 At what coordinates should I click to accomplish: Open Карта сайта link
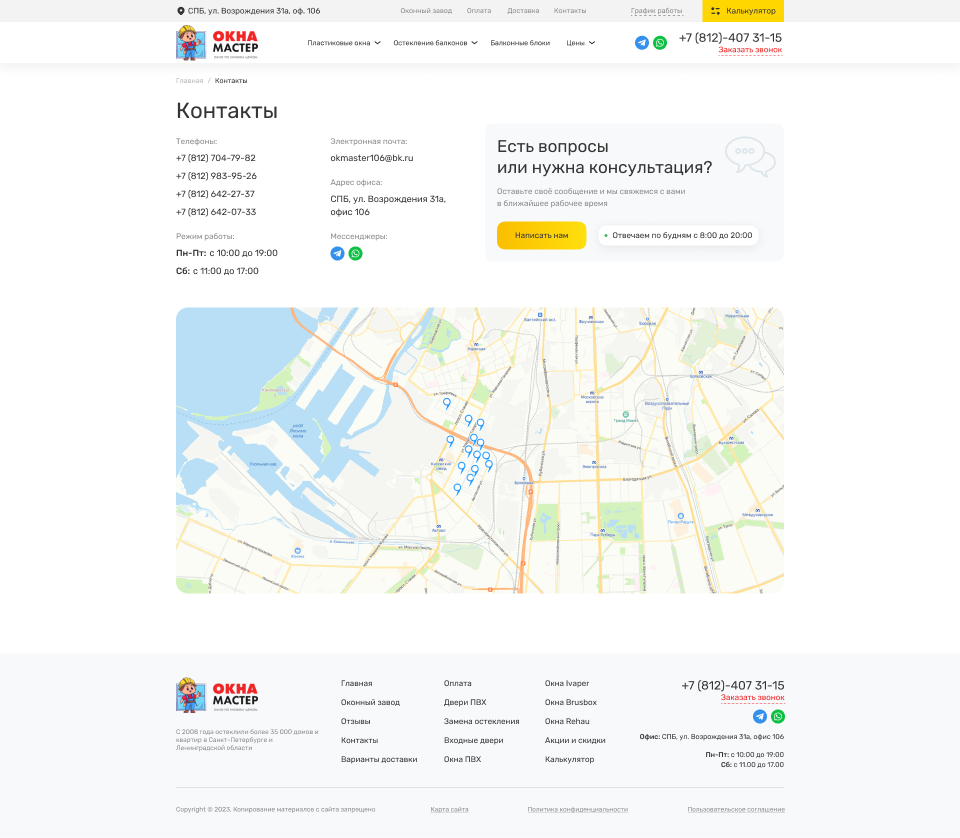(x=449, y=809)
